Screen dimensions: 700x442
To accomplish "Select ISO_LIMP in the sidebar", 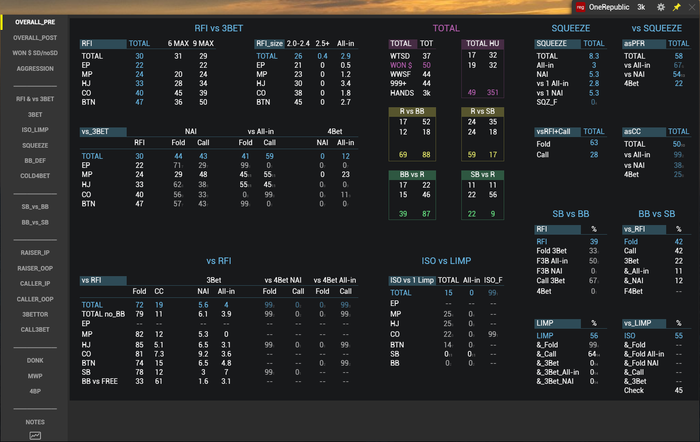I will coord(35,130).
